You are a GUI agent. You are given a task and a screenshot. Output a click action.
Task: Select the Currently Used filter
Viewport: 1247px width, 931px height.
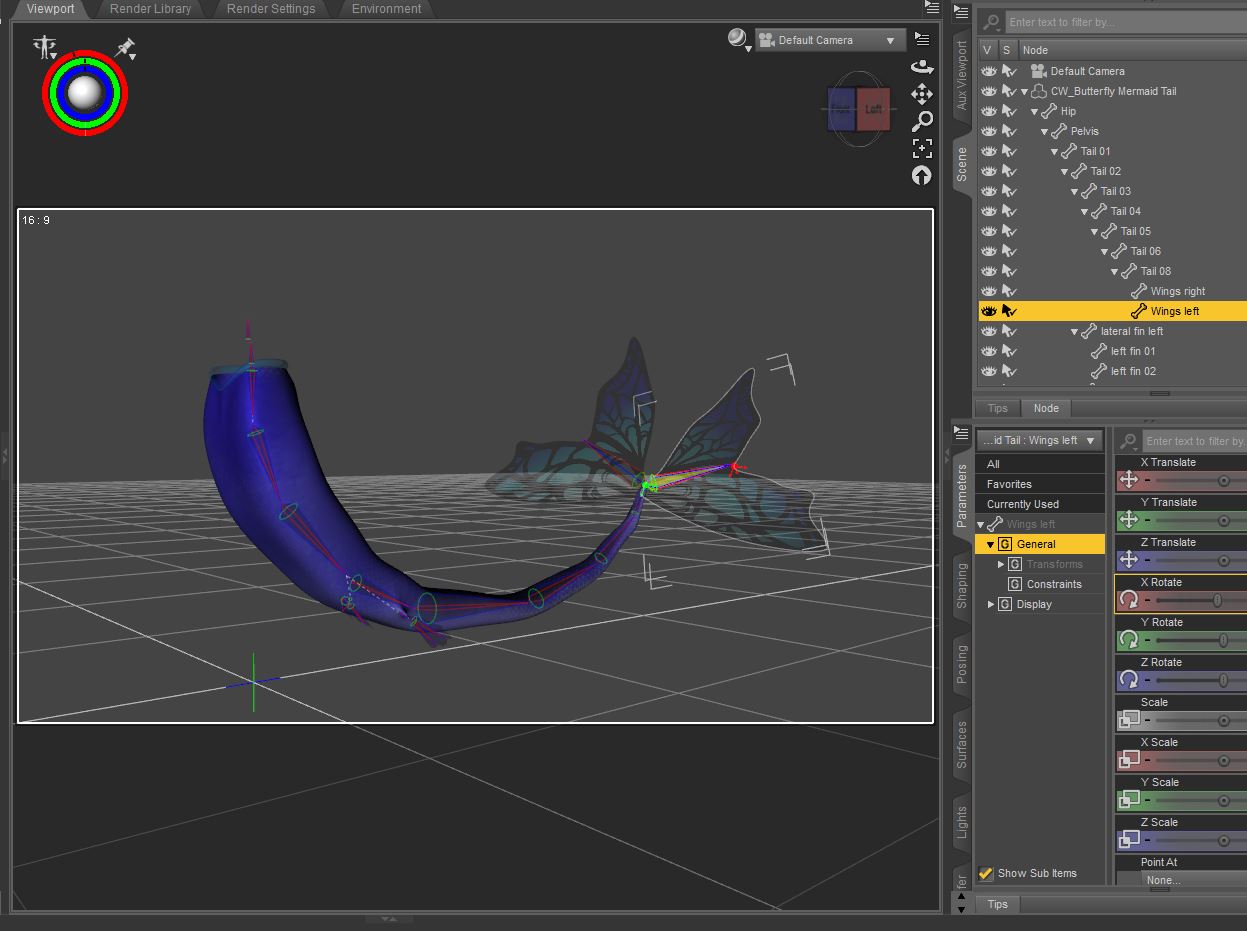[1022, 504]
